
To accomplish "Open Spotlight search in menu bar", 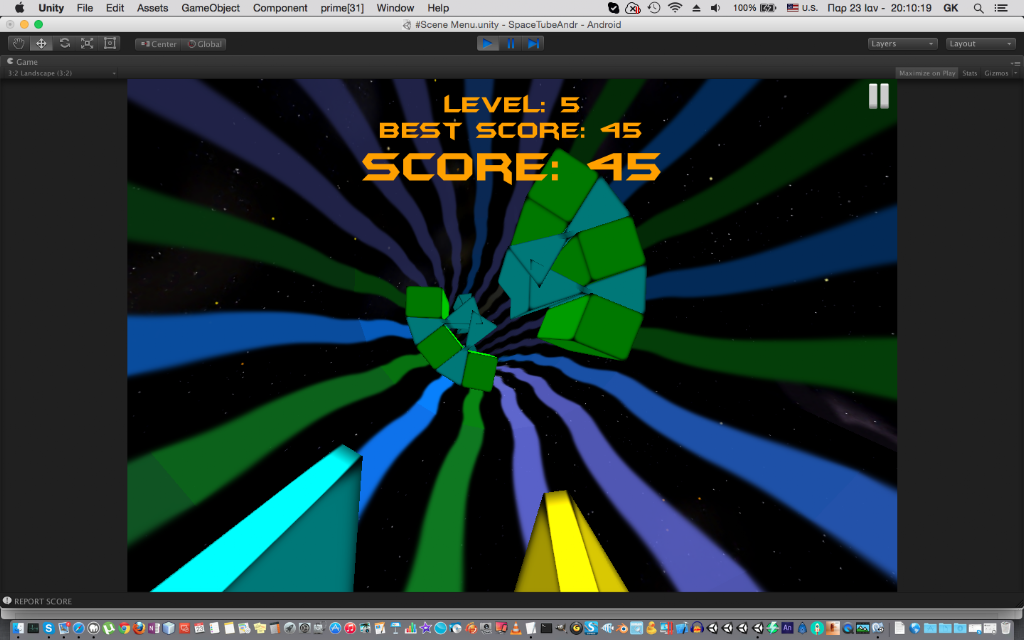I will coord(978,8).
